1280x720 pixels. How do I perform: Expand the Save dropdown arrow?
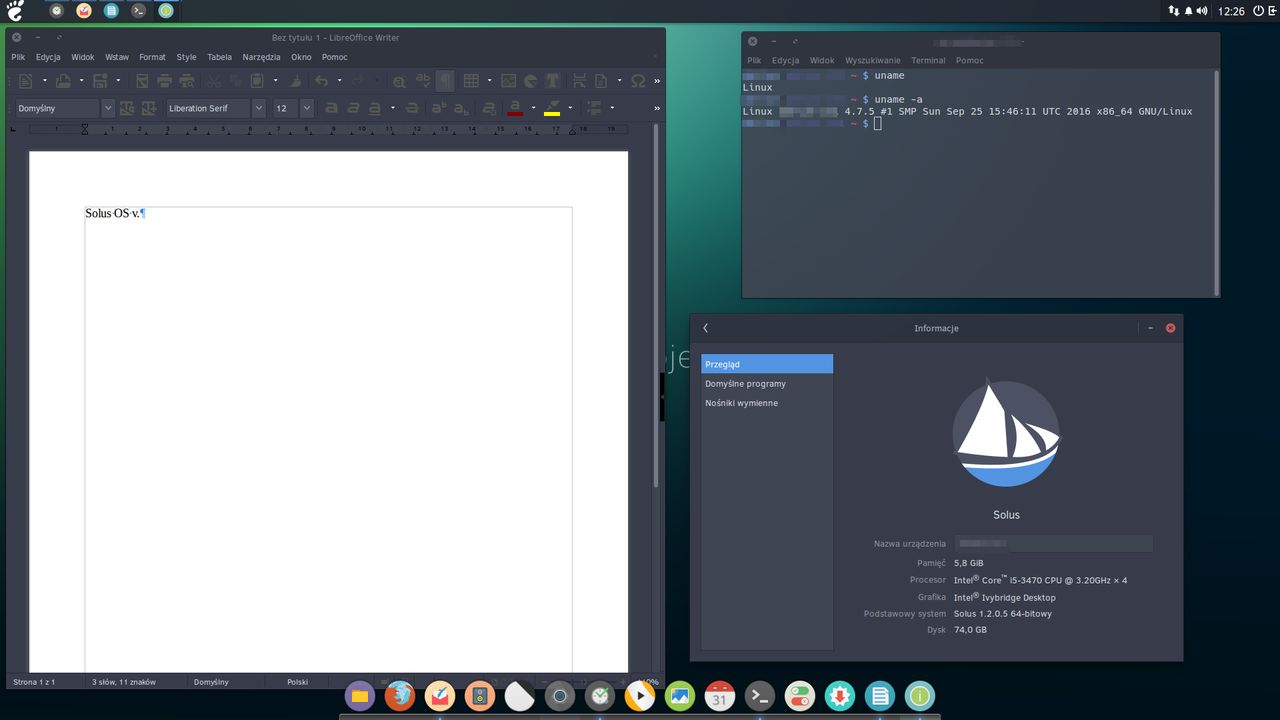pos(118,80)
